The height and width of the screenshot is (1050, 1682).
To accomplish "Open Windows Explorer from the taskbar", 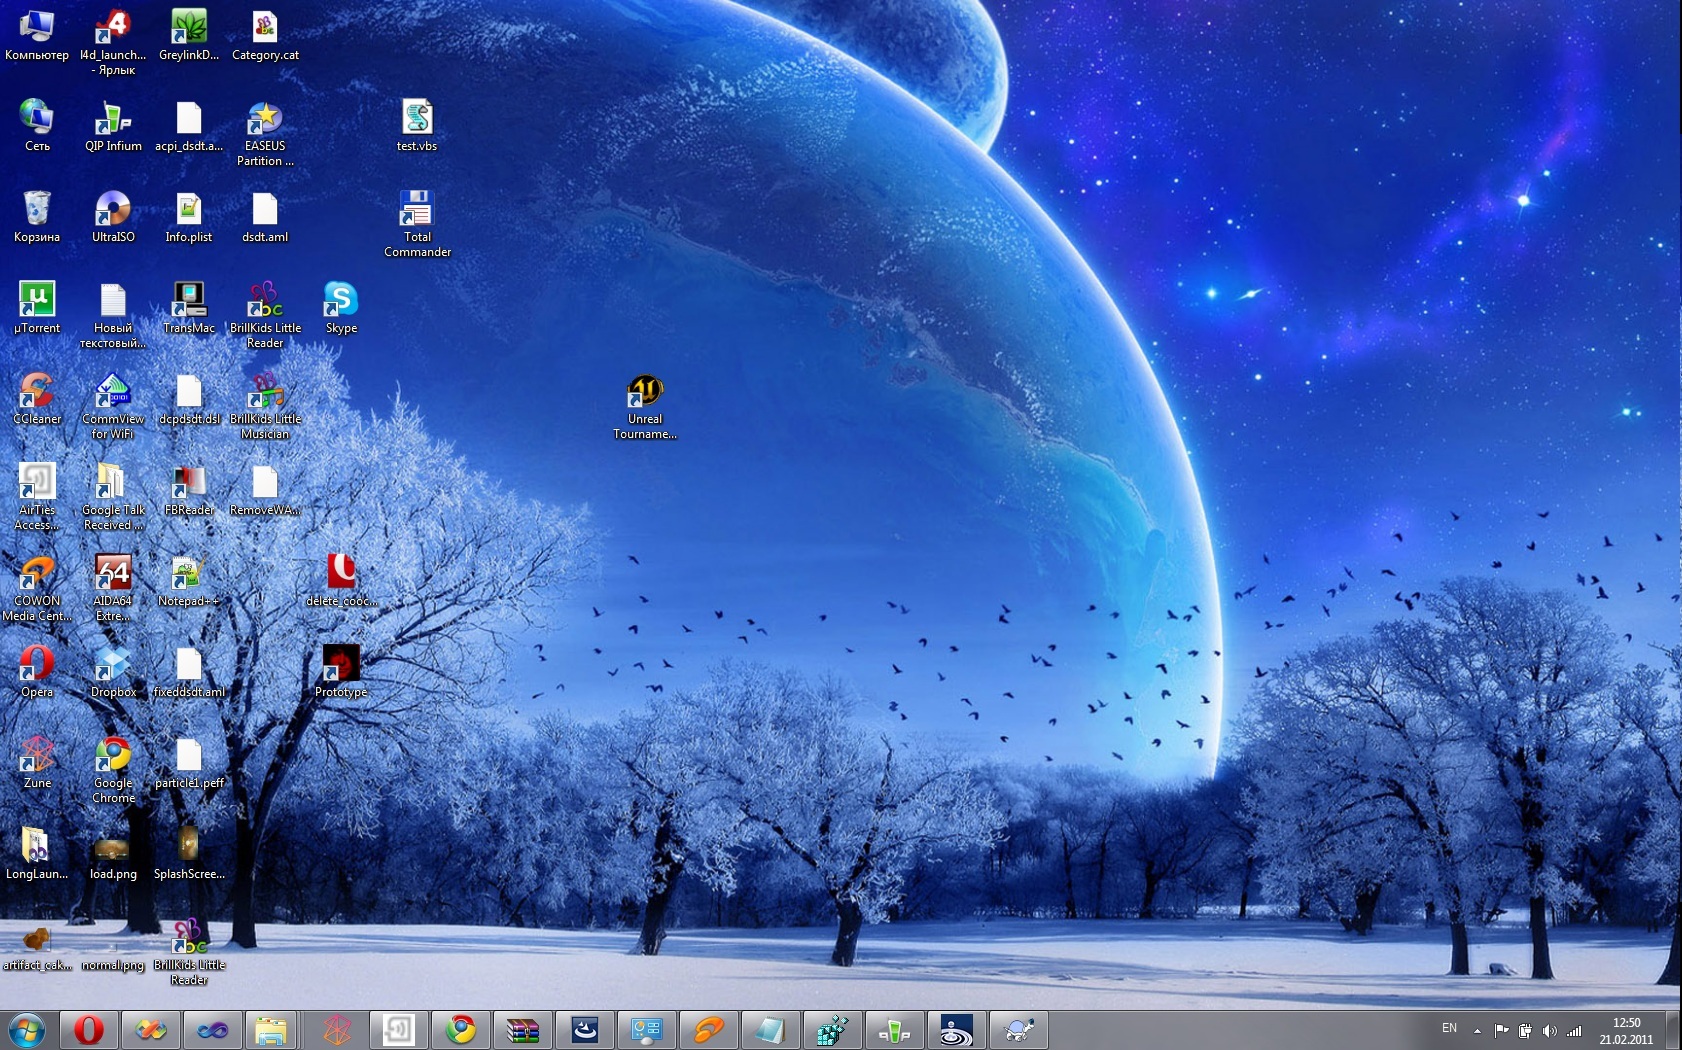I will (x=271, y=1029).
